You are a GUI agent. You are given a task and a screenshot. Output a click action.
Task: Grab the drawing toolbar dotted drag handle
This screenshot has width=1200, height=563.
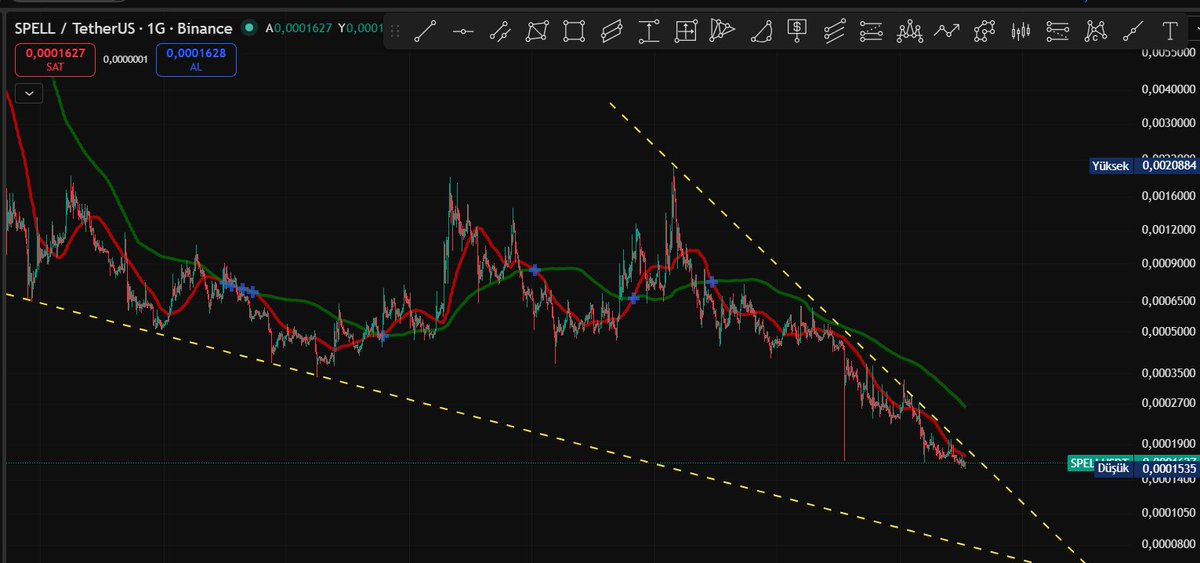(395, 31)
